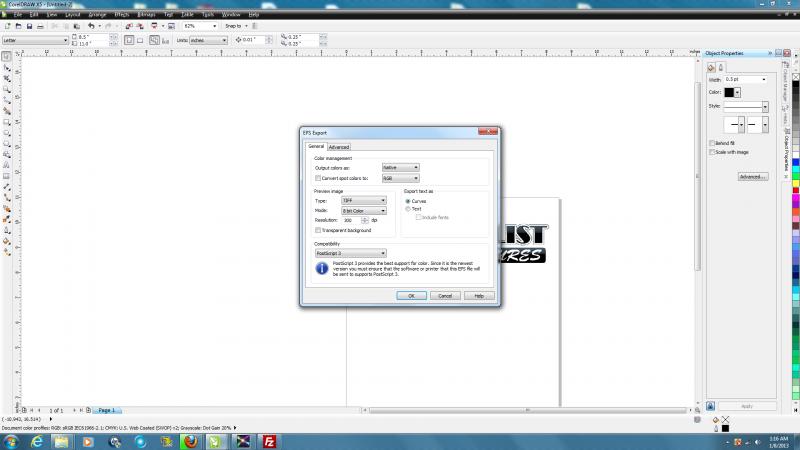
Task: Open the File menu
Action: [x=17, y=15]
